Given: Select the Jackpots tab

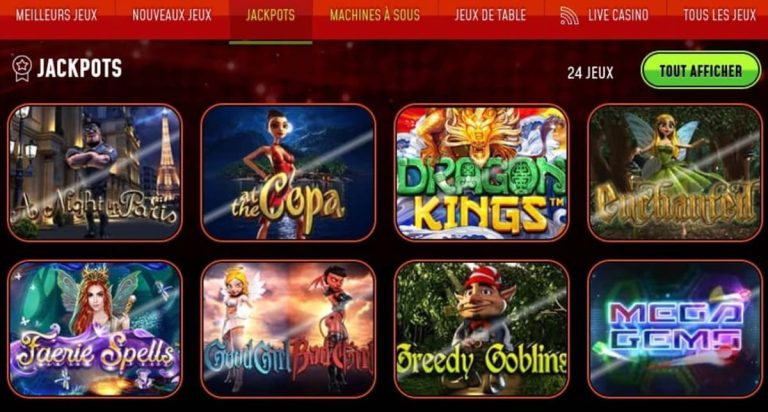Looking at the screenshot, I should click(x=270, y=15).
